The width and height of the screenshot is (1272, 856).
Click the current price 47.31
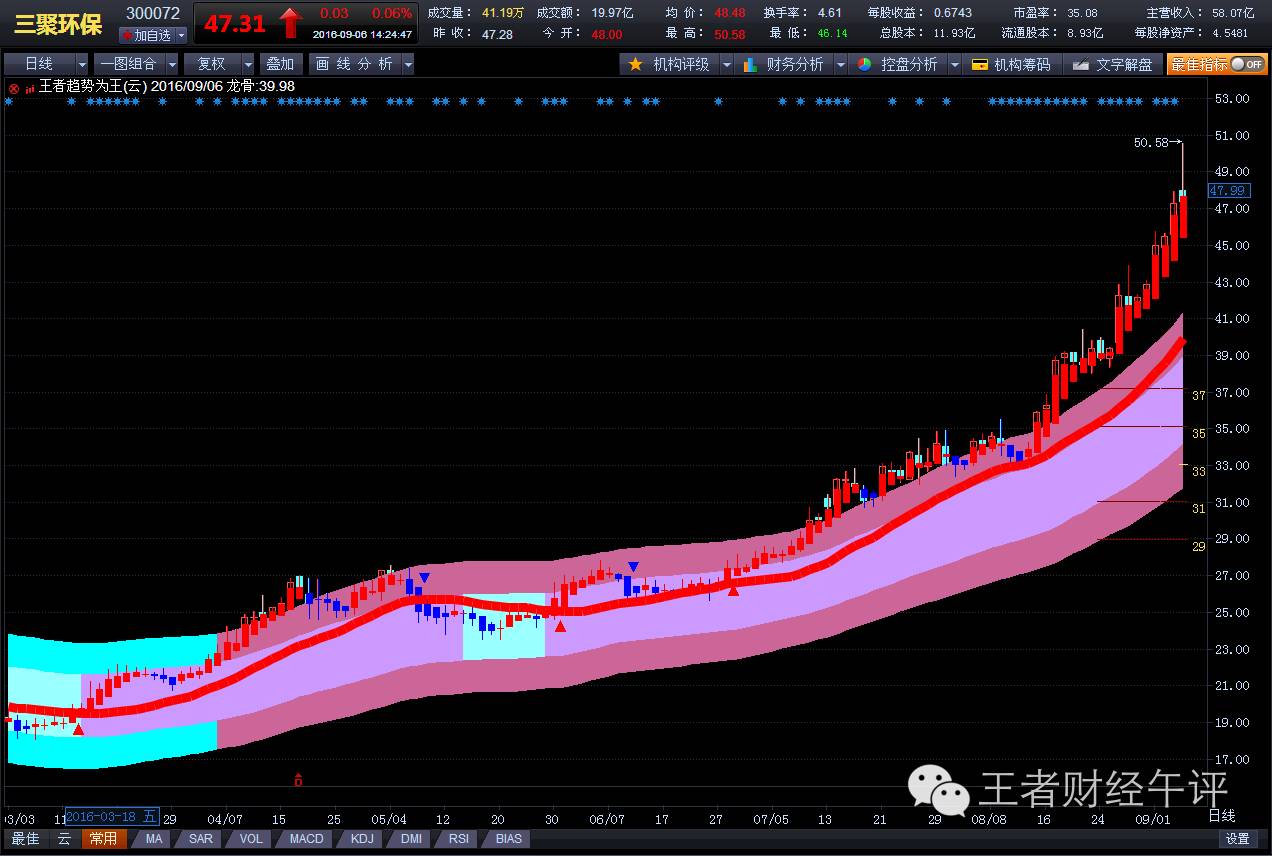[x=235, y=24]
